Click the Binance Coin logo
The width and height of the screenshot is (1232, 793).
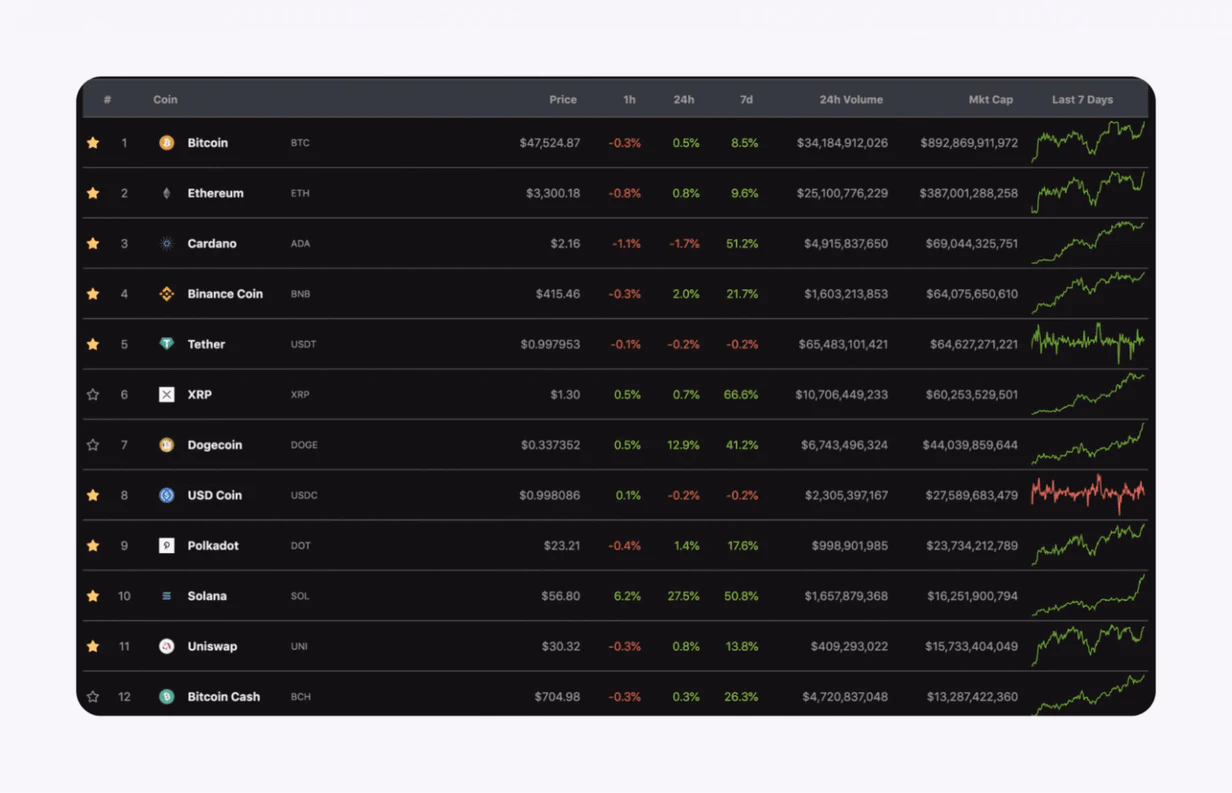(x=167, y=294)
